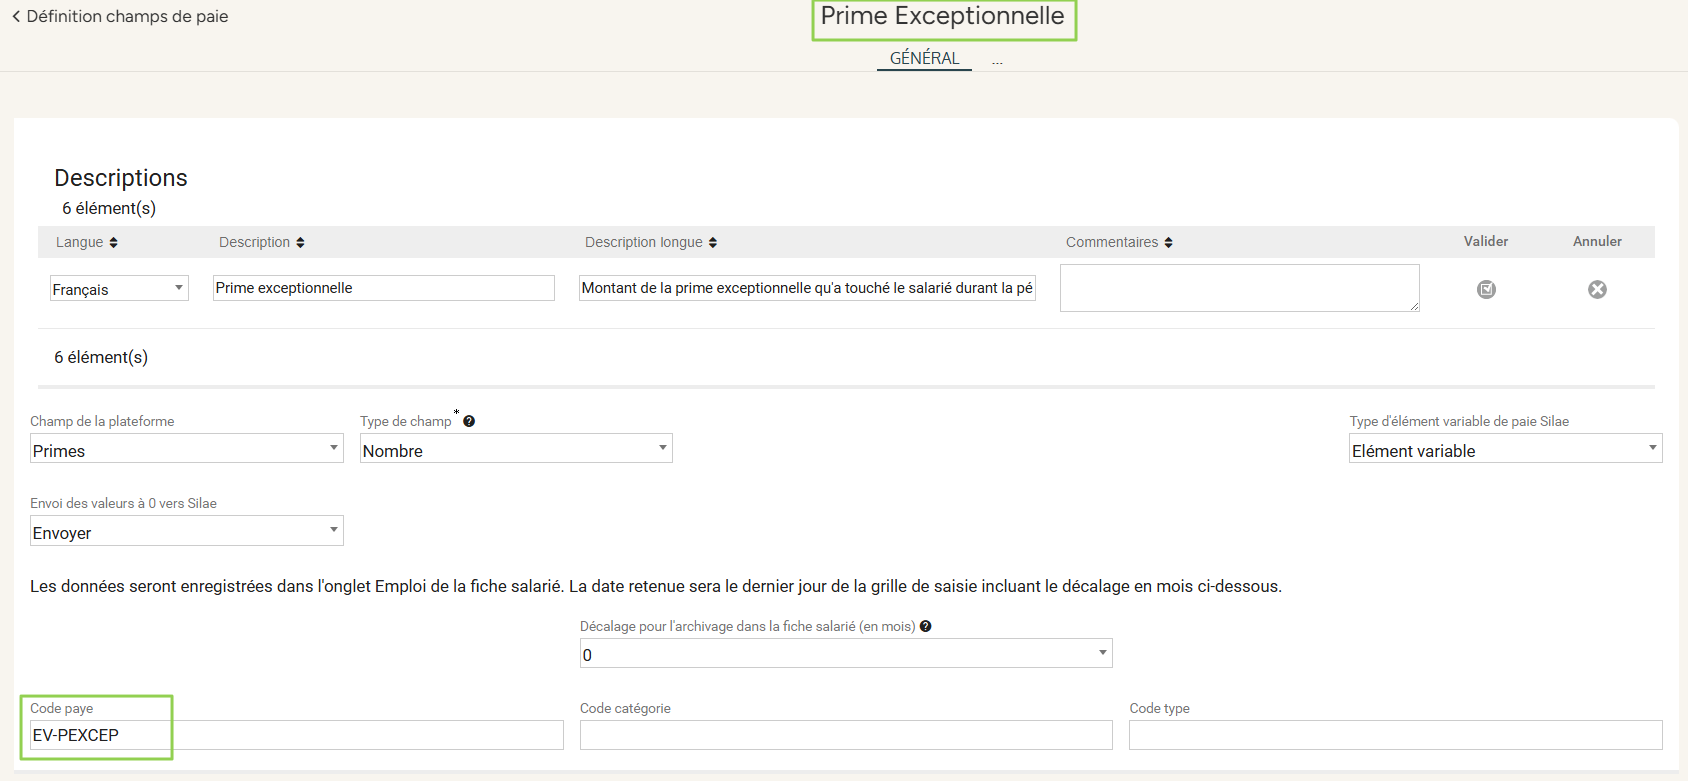Open the Décalage months dropdown
Image resolution: width=1688 pixels, height=781 pixels.
click(845, 654)
